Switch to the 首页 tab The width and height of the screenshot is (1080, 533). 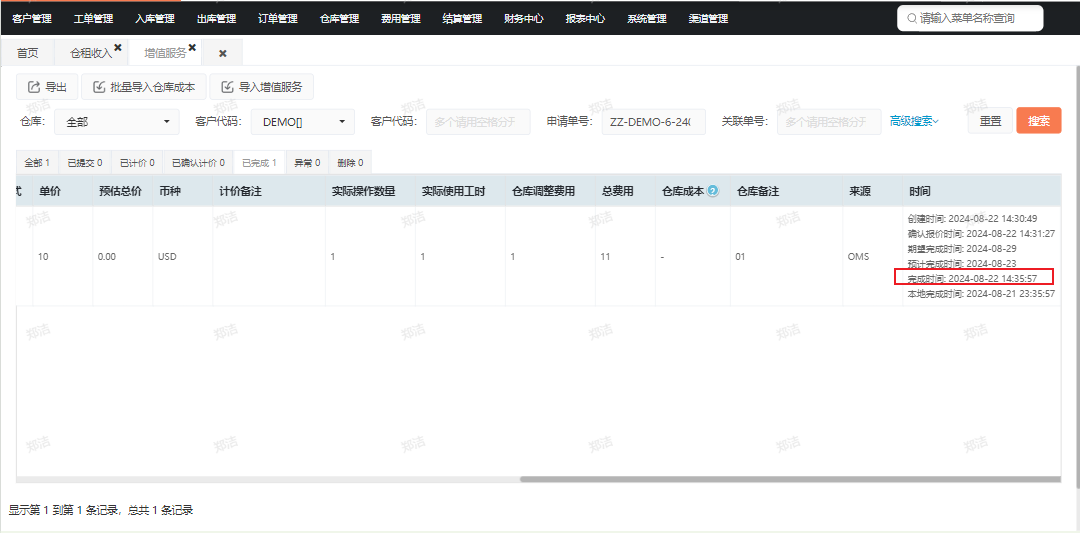28,53
